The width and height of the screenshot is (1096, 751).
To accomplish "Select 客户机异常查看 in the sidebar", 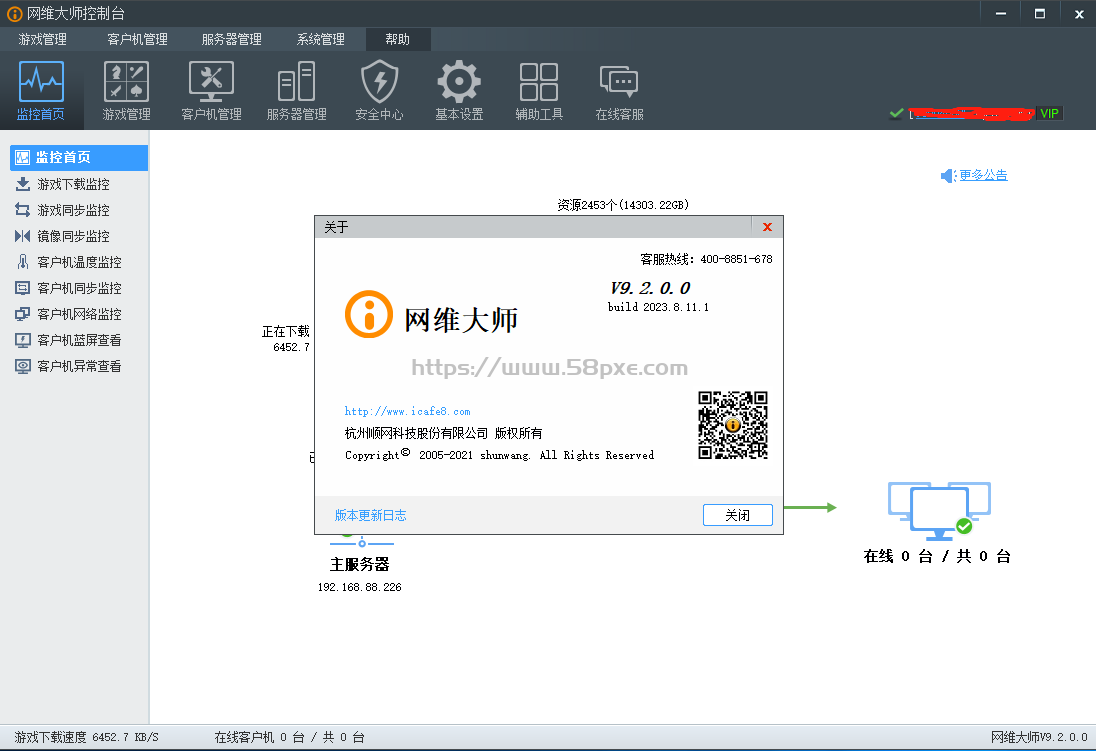I will click(x=79, y=366).
